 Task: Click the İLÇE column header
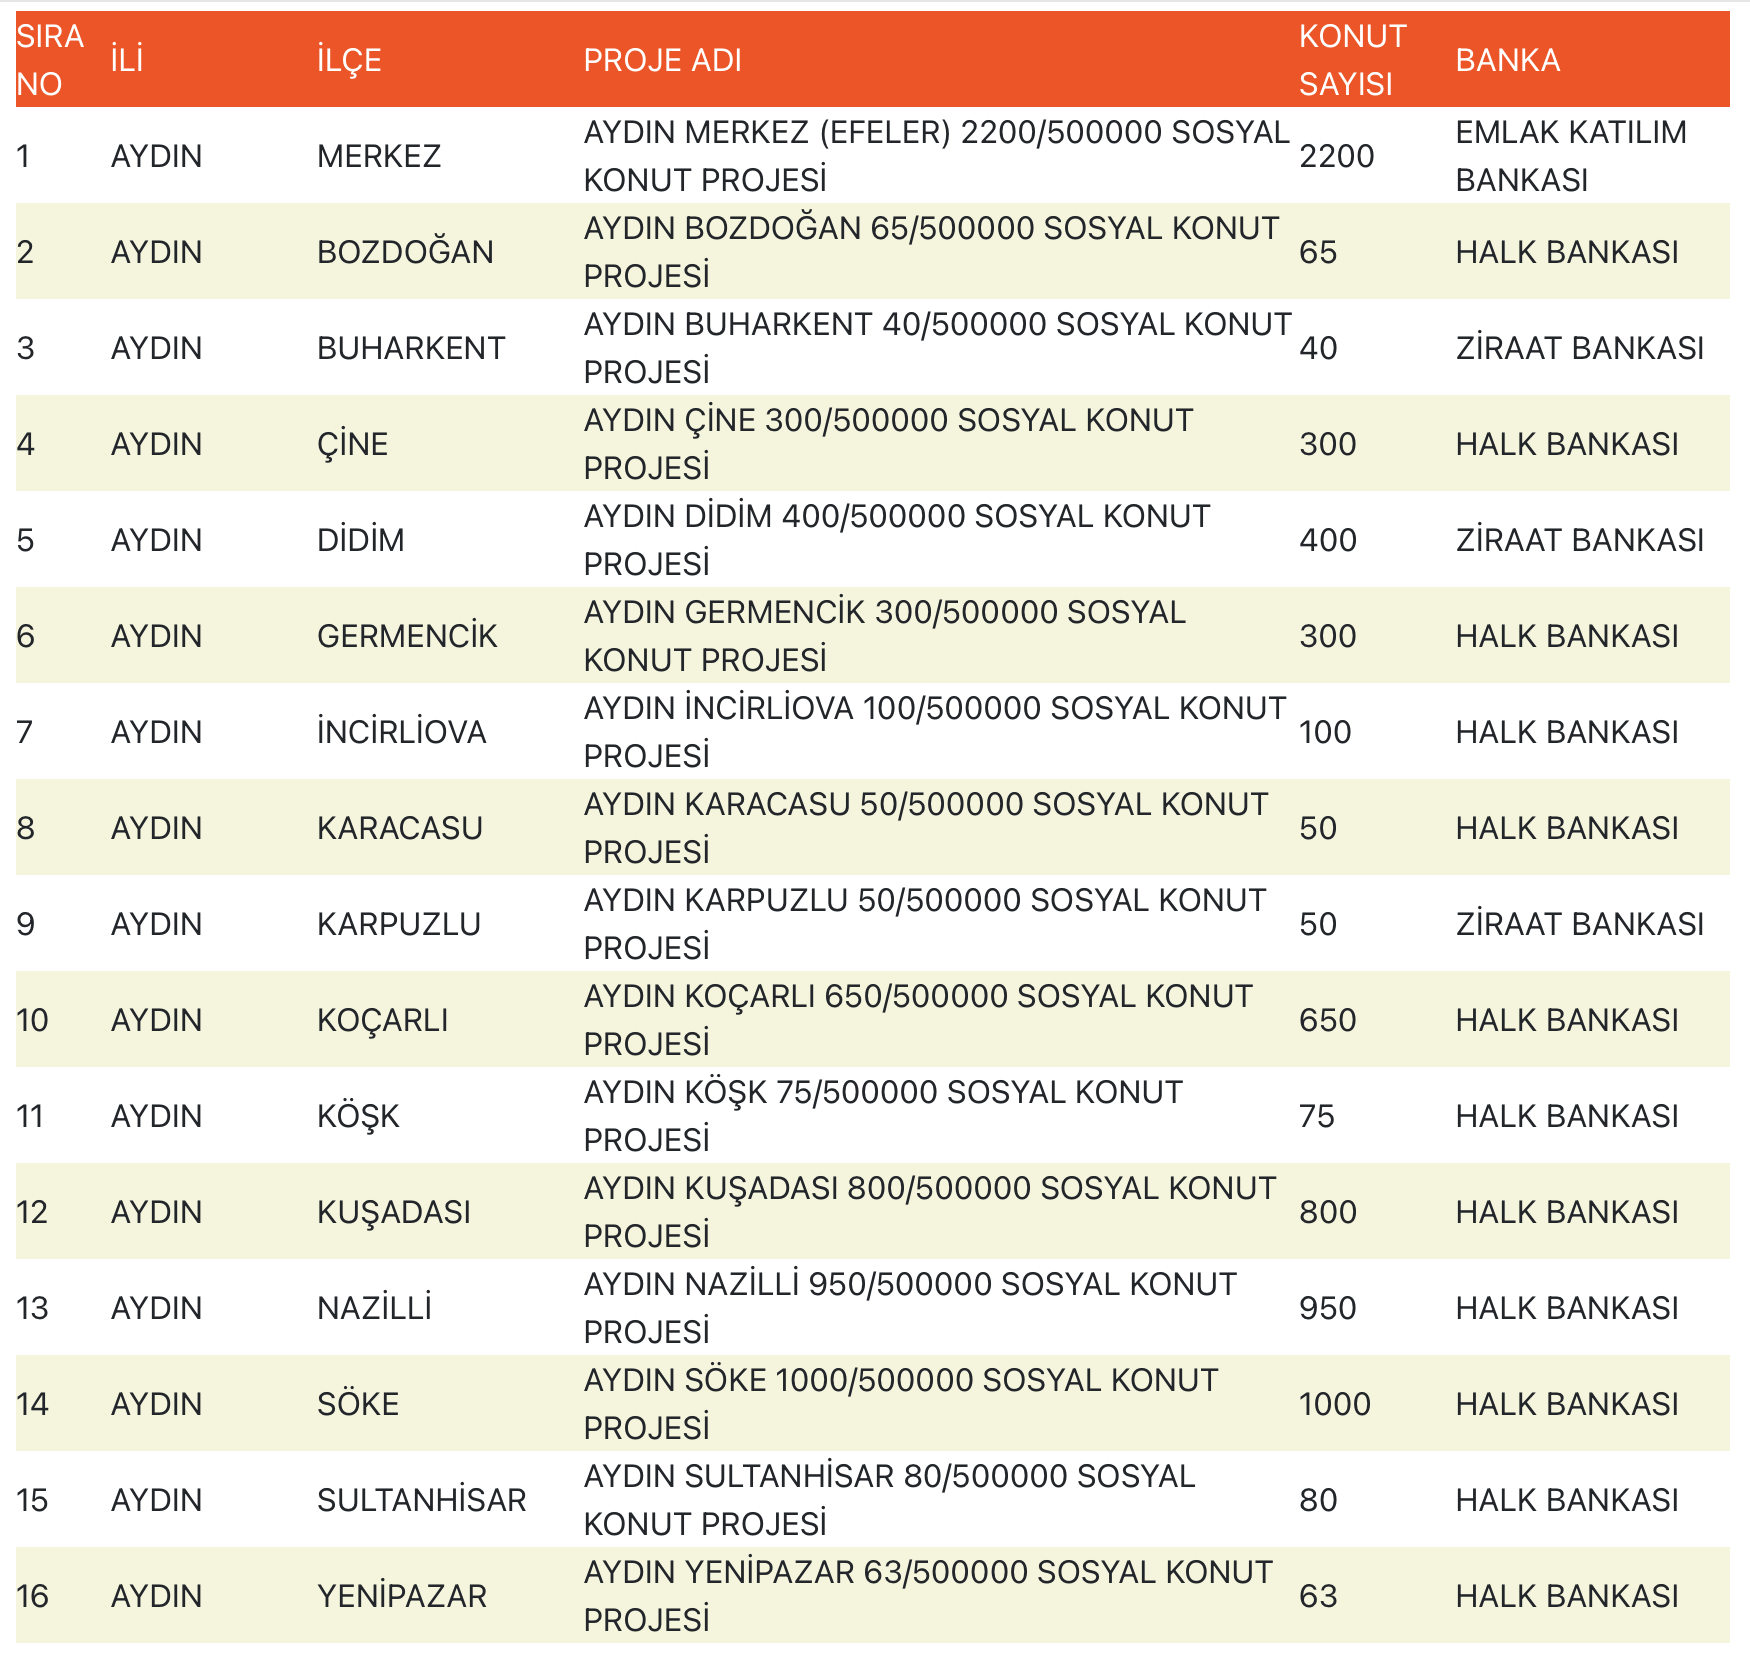point(349,60)
